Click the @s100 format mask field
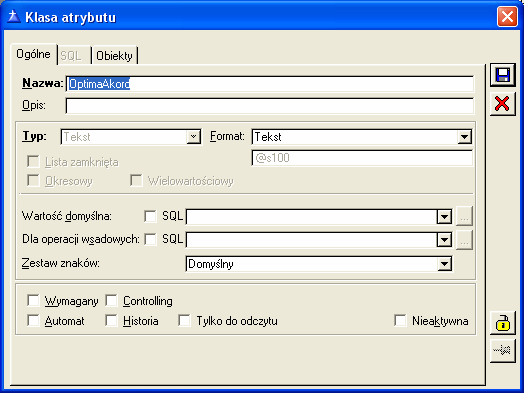Image resolution: width=524 pixels, height=393 pixels. pyautogui.click(x=362, y=158)
